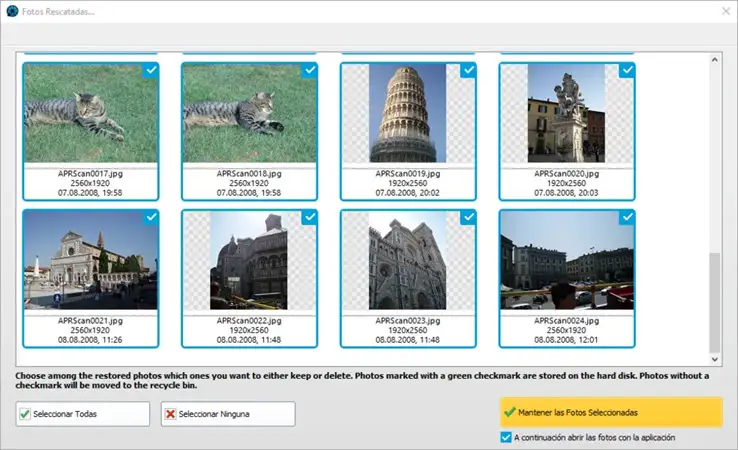The image size is (738, 450).
Task: Click the app icon in title bar
Action: [11, 11]
